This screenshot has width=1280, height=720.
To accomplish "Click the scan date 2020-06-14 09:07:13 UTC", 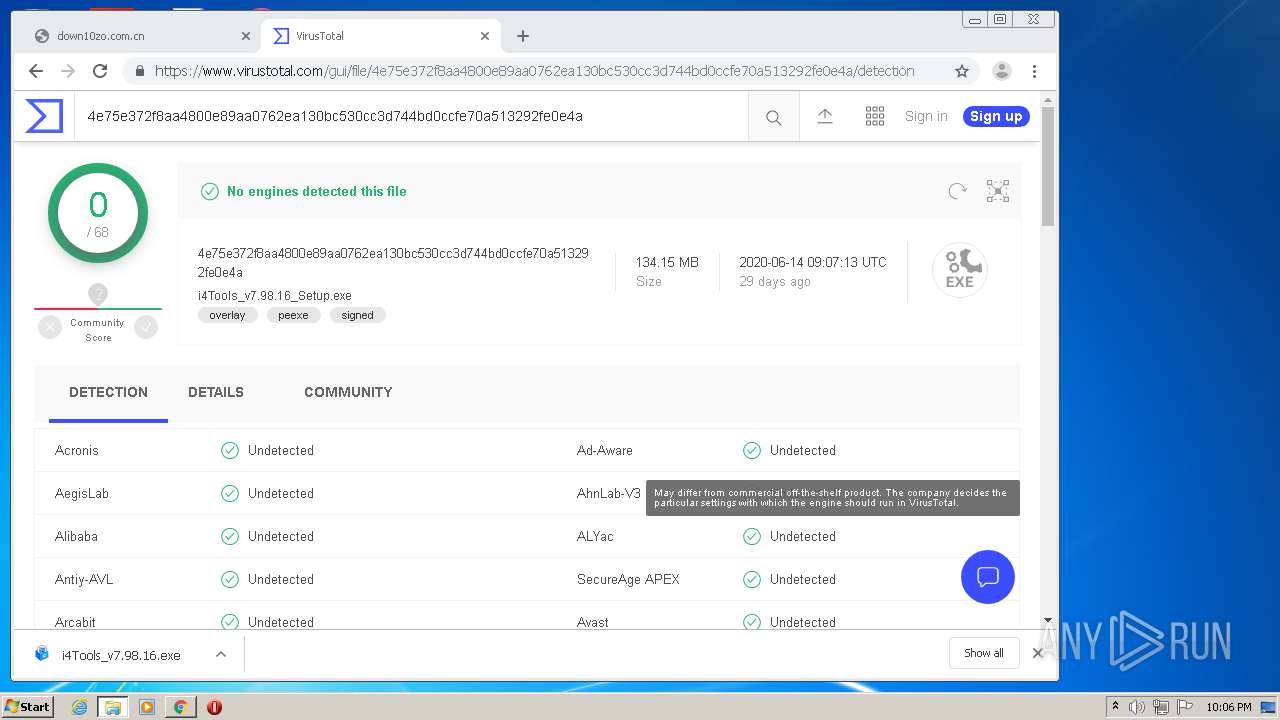I will click(x=813, y=262).
